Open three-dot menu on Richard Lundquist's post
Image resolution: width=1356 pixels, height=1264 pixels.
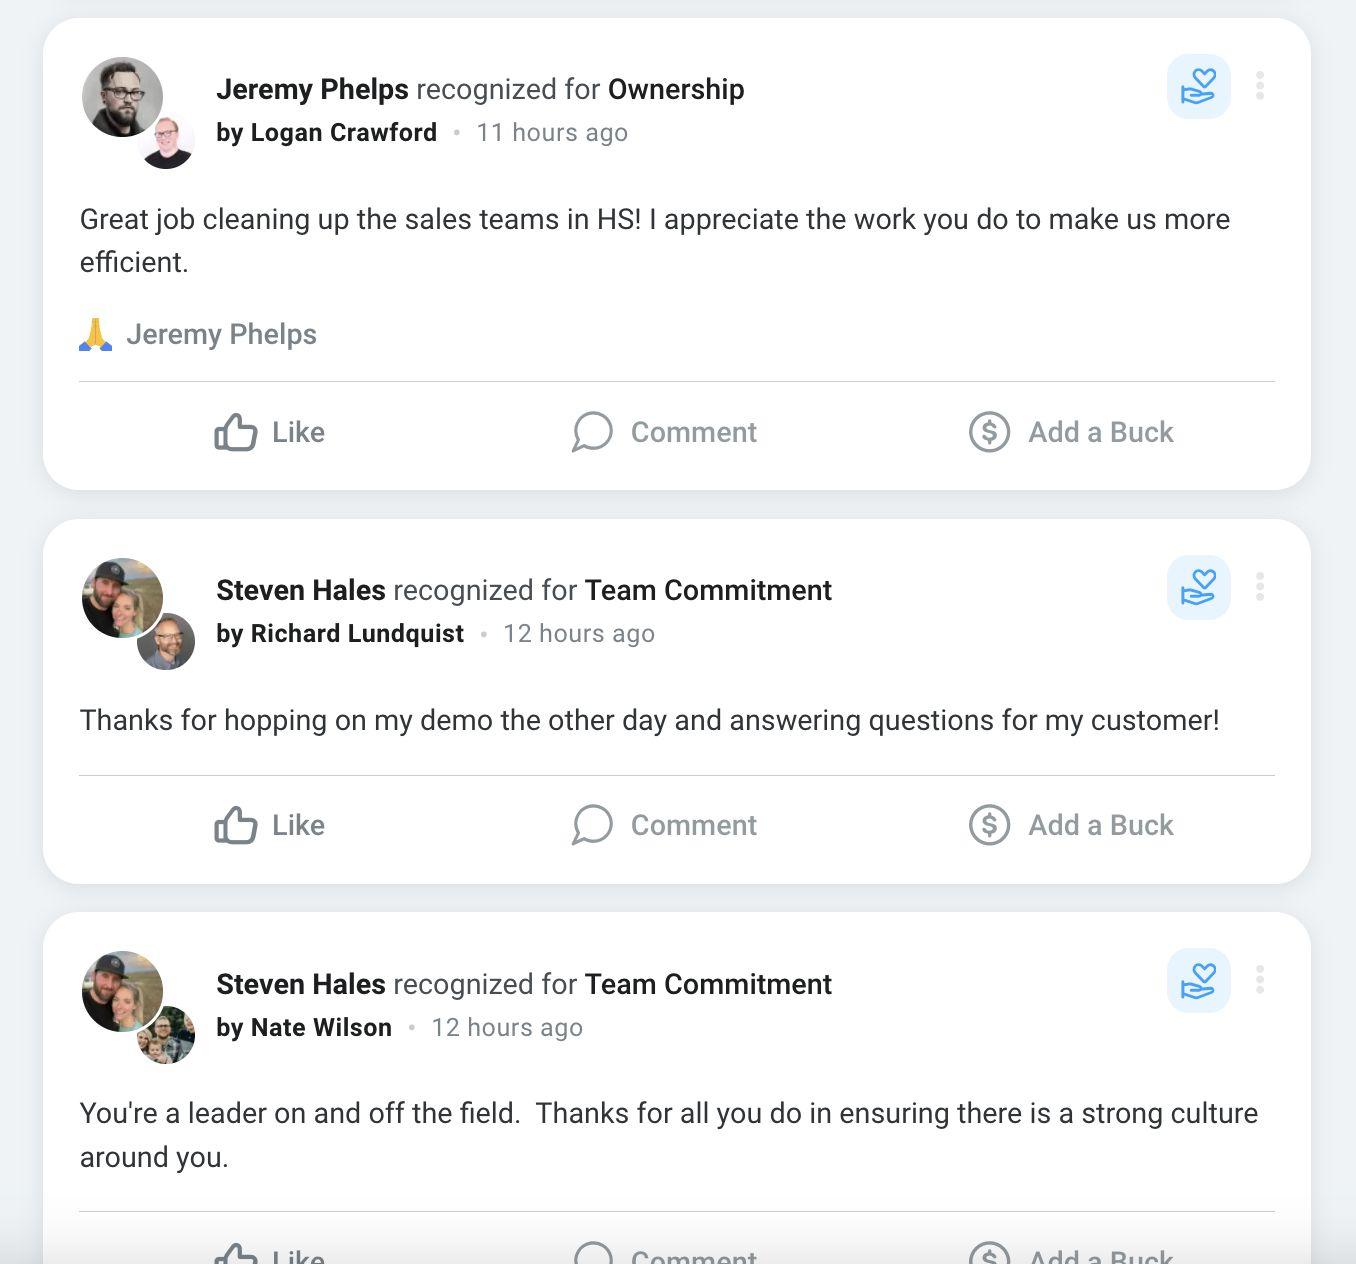(x=1260, y=587)
